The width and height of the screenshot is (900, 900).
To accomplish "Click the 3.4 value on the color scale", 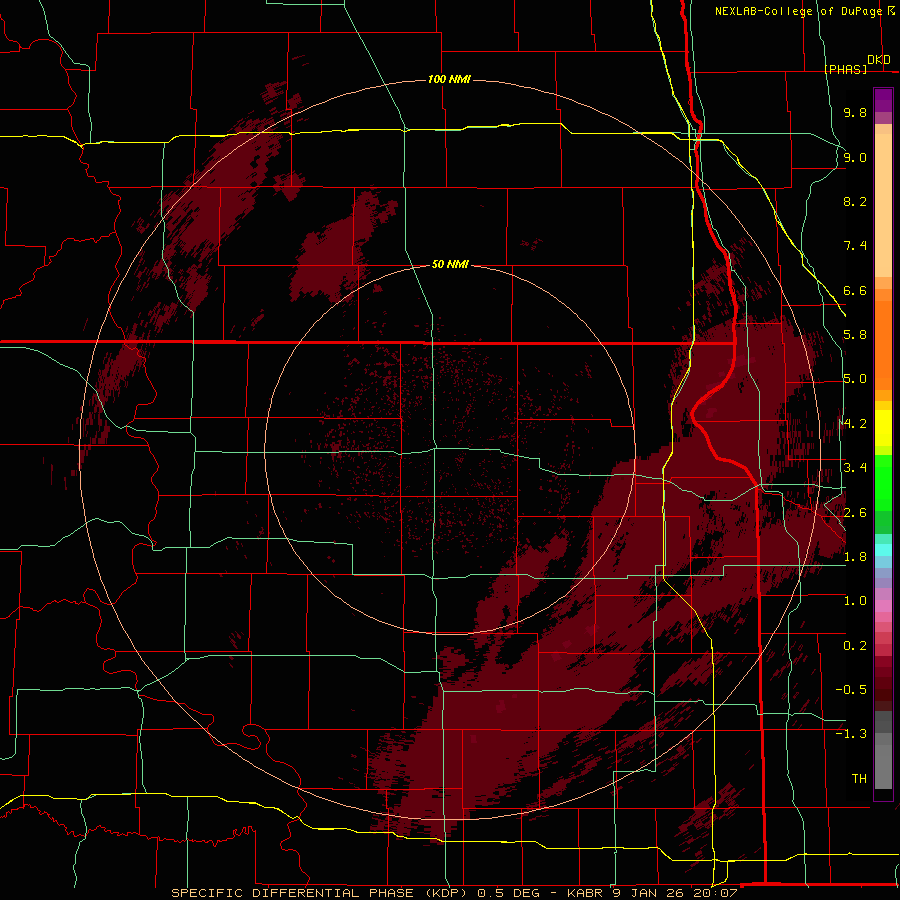I will [855, 468].
